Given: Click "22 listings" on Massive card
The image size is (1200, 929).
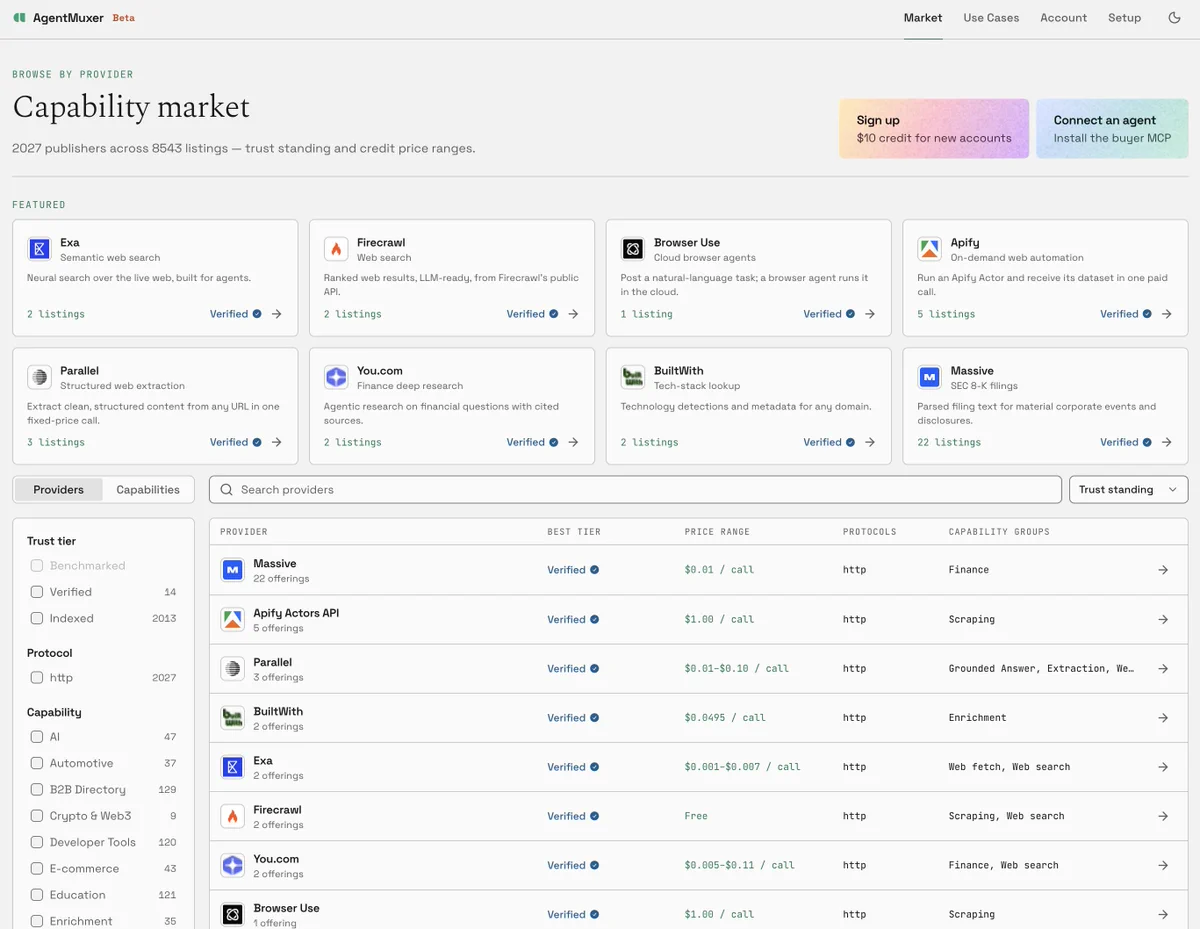Looking at the screenshot, I should pos(949,442).
